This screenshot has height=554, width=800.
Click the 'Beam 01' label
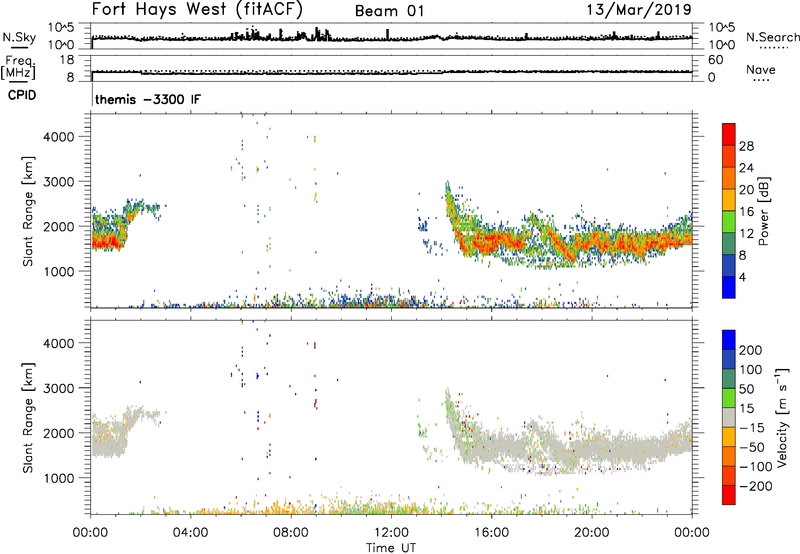coord(389,11)
